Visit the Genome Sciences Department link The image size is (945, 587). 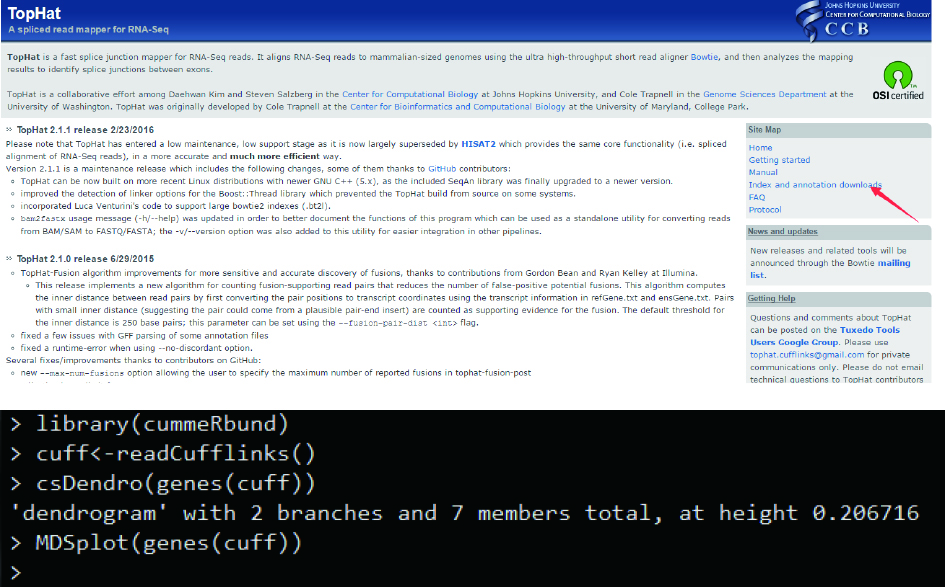tap(765, 95)
